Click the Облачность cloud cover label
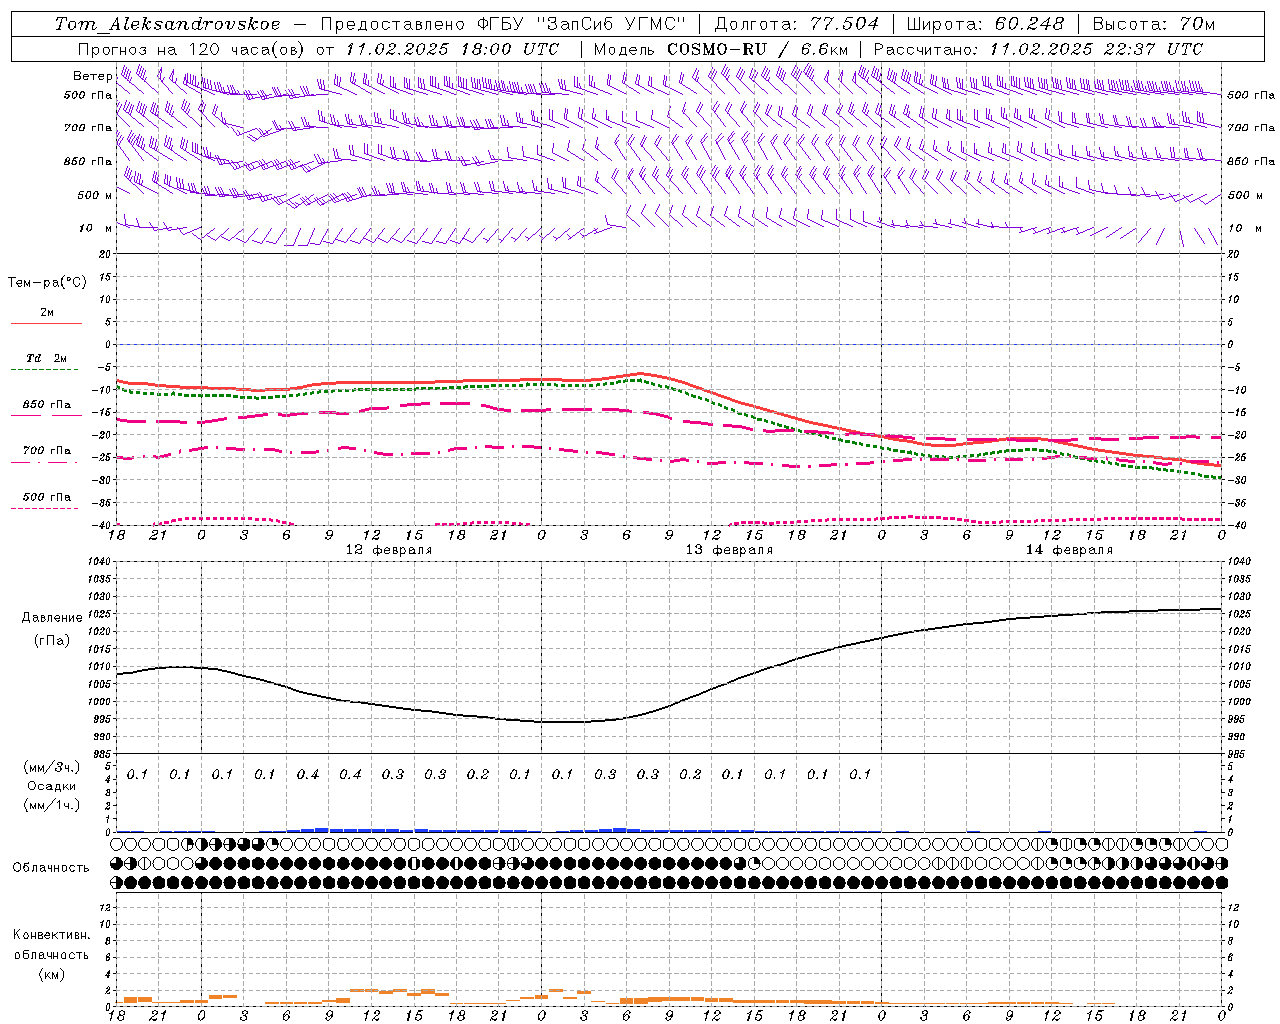Image resolution: width=1280 pixels, height=1024 pixels. (51, 868)
